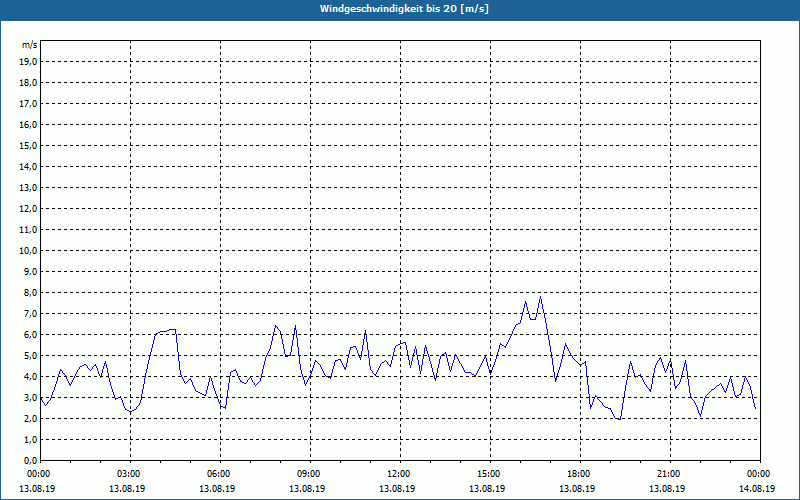Image resolution: width=800 pixels, height=500 pixels.
Task: Click the 2,0 y-axis label
Action: coord(30,418)
